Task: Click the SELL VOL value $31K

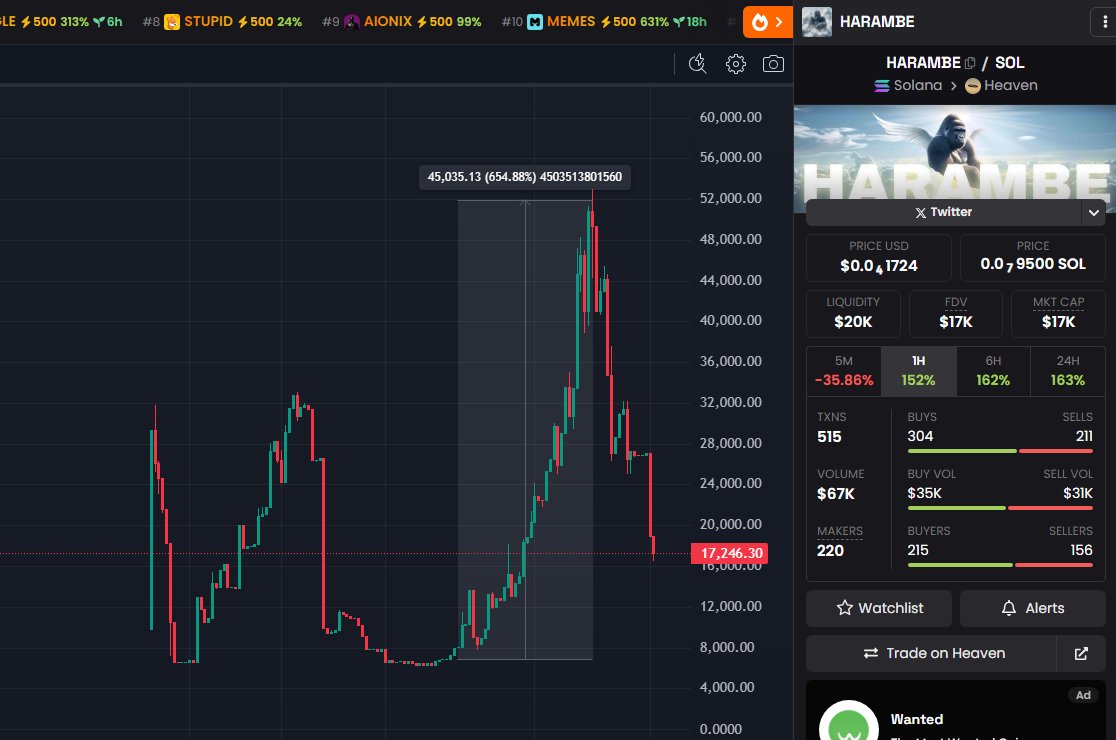Action: click(1078, 493)
